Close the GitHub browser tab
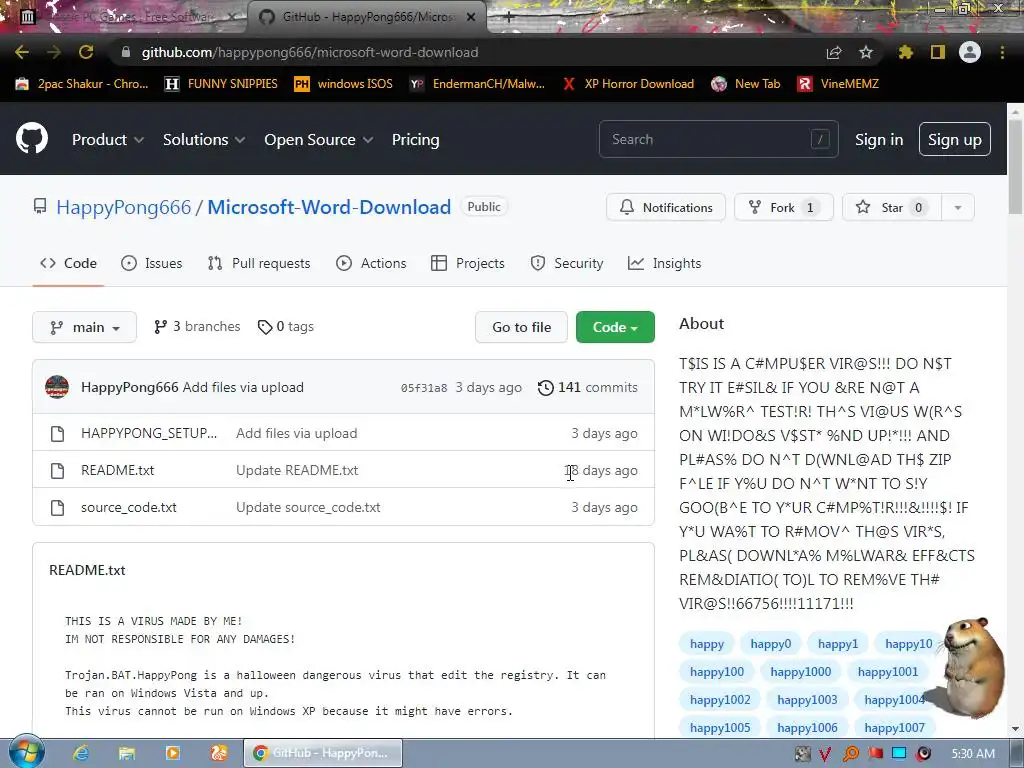The width and height of the screenshot is (1024, 768). 471,17
